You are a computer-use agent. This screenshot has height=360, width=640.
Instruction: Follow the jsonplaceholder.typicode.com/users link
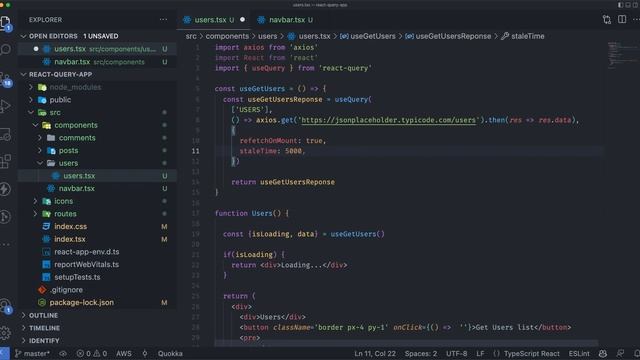pos(388,120)
